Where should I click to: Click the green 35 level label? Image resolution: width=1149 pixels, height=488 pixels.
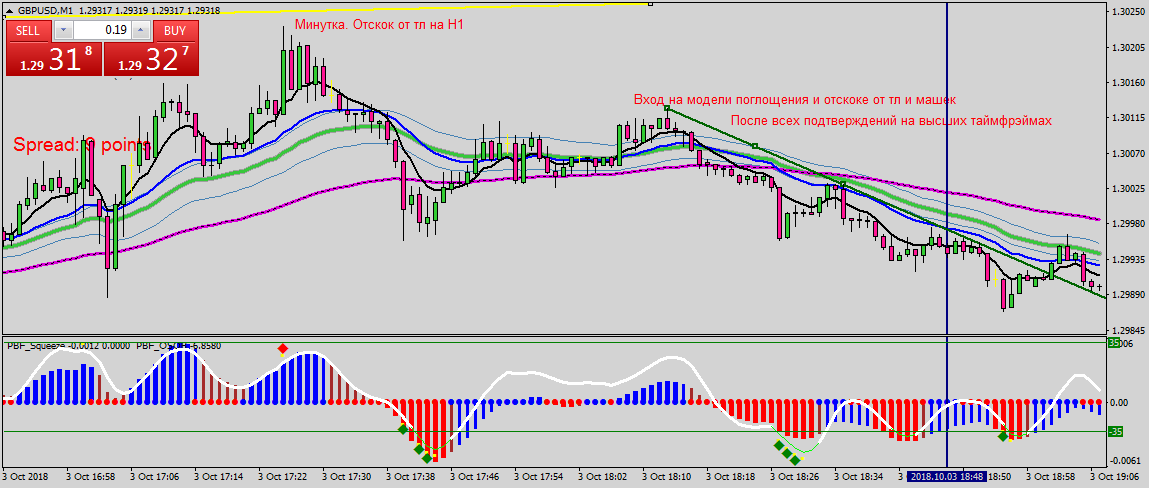click(x=1114, y=342)
